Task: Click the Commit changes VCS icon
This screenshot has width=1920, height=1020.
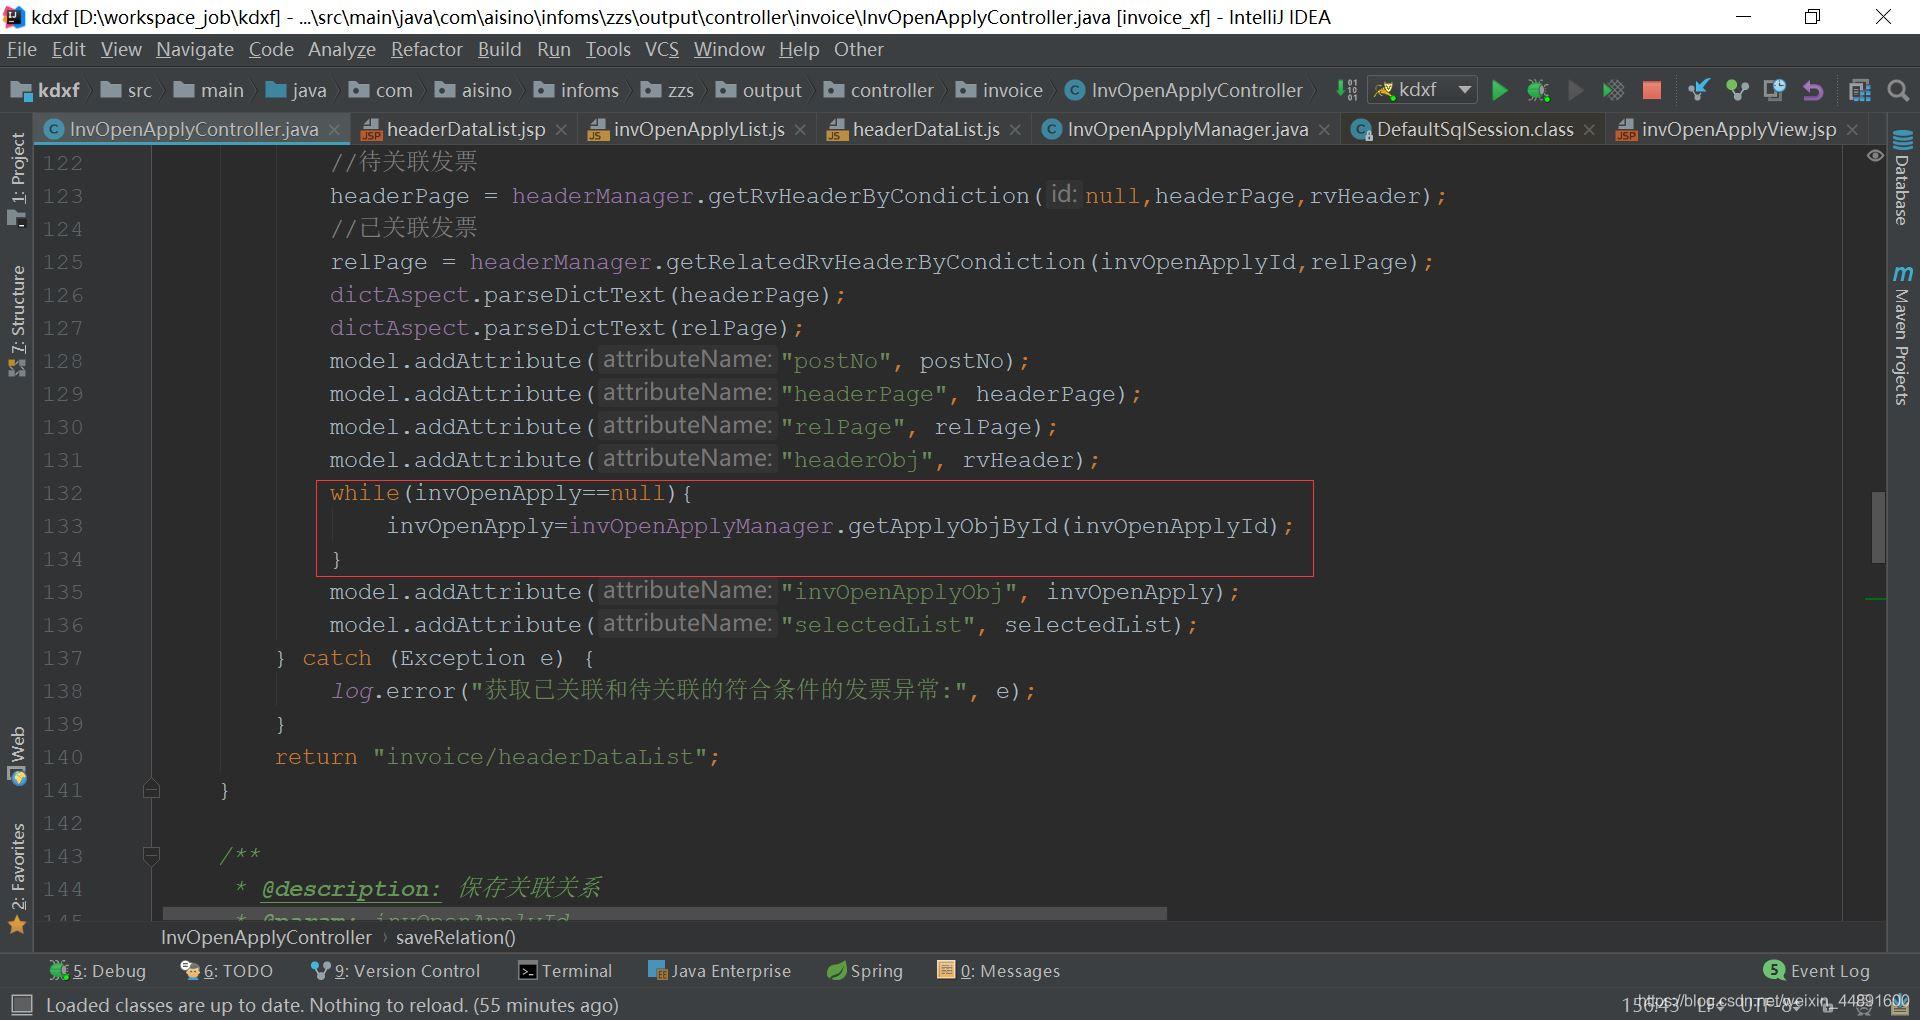Action: coord(1736,91)
